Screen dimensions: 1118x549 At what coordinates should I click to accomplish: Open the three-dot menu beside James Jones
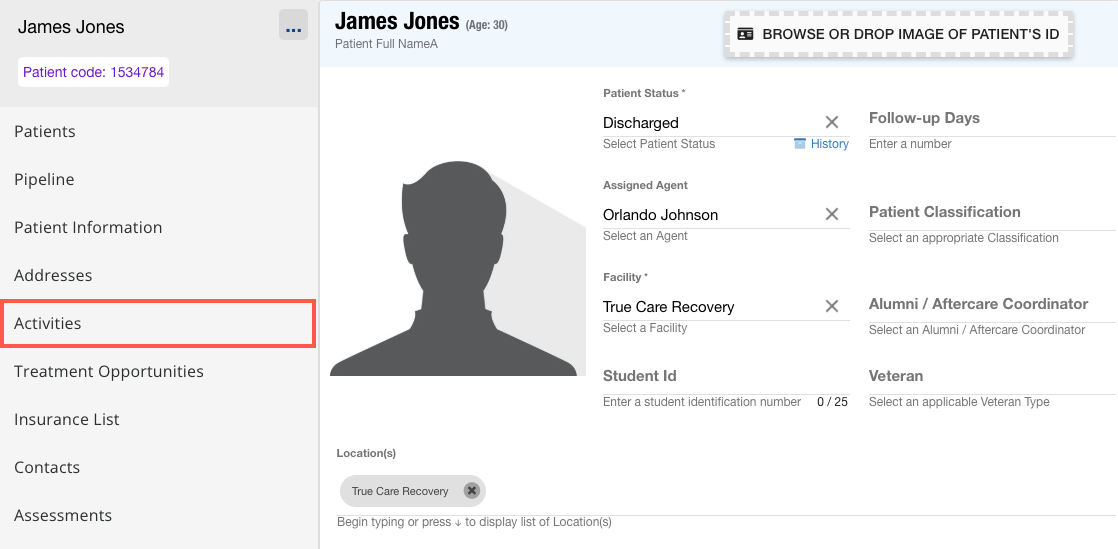tap(293, 28)
